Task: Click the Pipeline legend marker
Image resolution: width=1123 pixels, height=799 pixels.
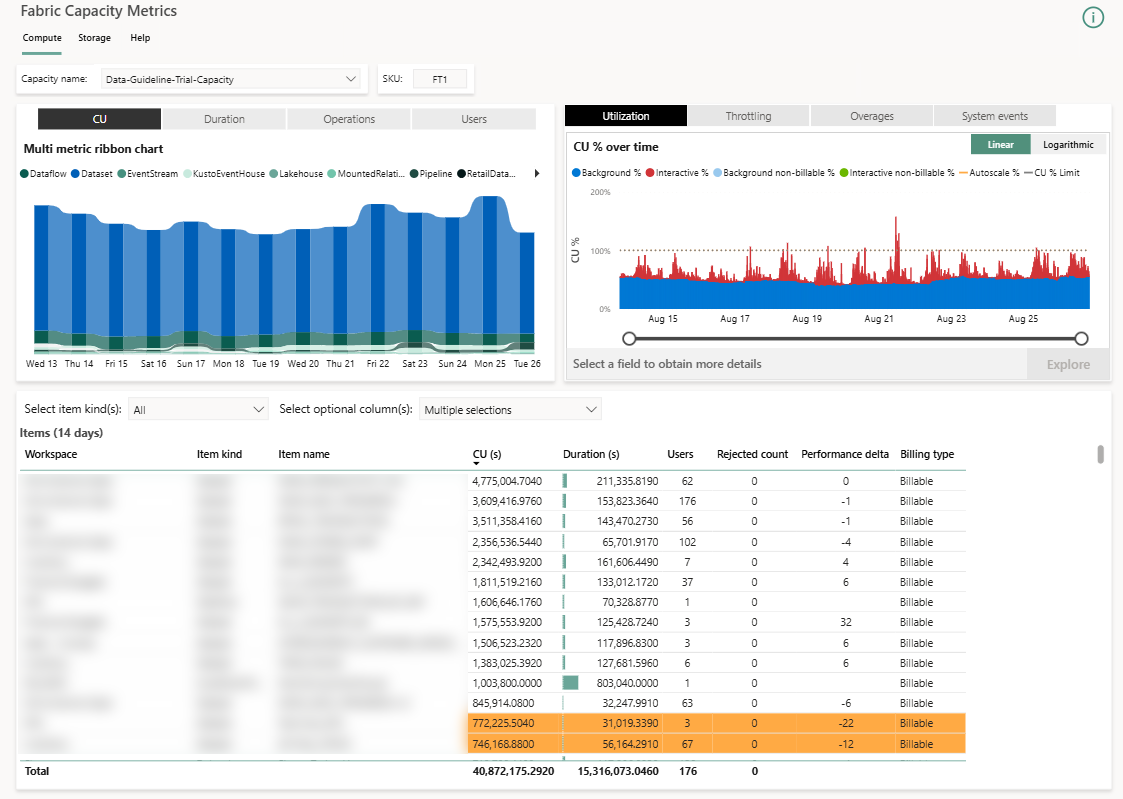Action: (414, 174)
